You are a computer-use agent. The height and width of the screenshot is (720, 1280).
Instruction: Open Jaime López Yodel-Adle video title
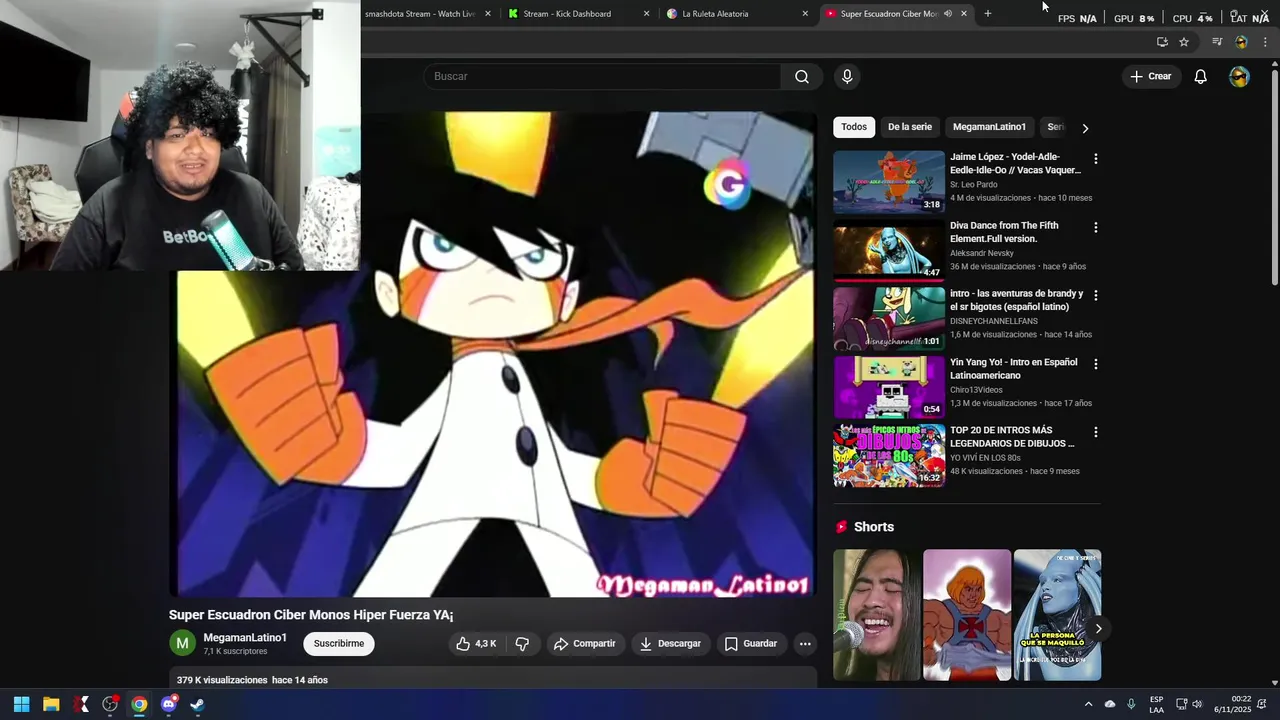tap(1015, 164)
